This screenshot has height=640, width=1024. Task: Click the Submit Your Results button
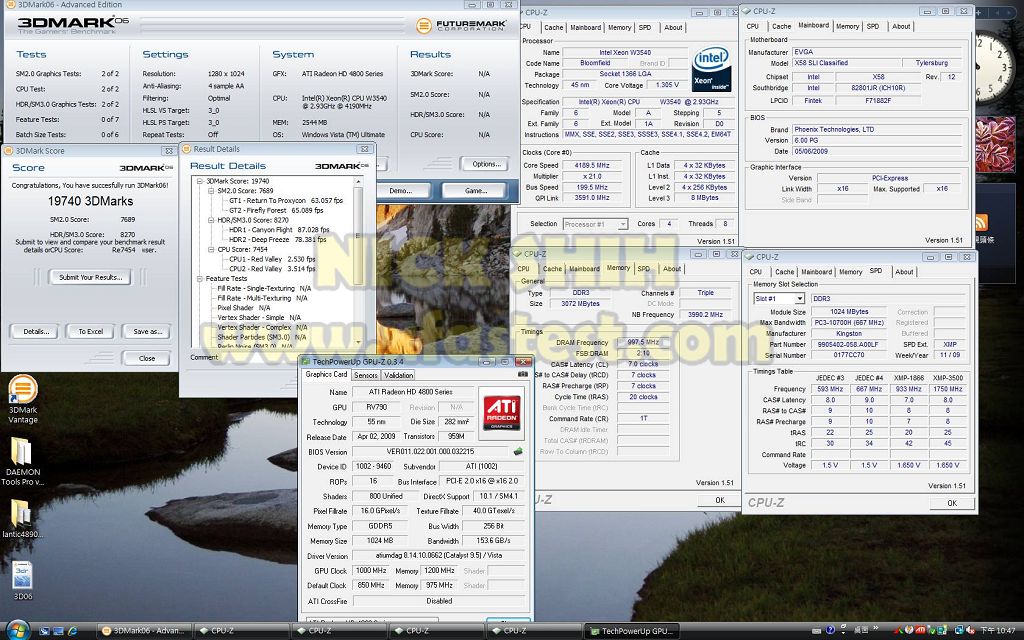pos(89,277)
